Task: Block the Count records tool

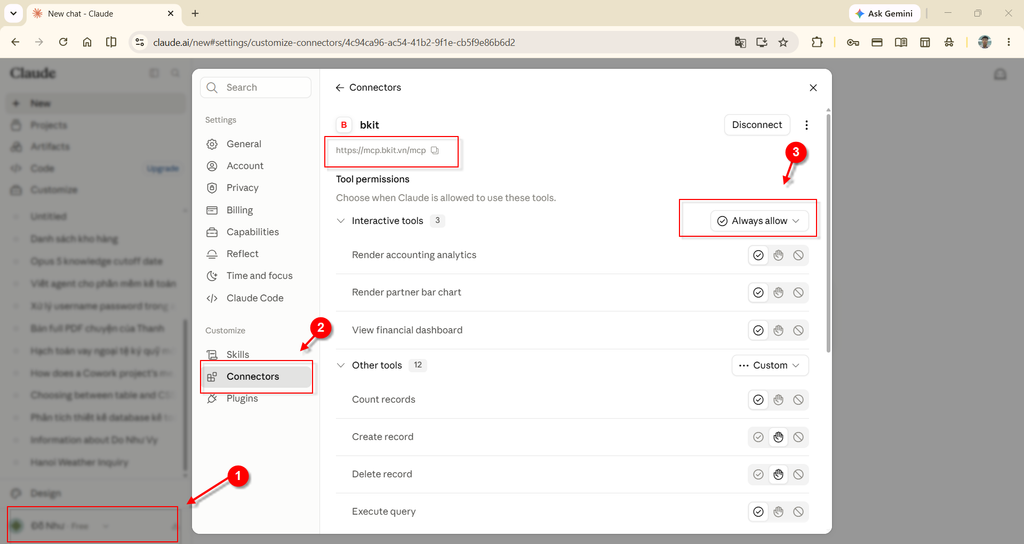Action: [x=799, y=400]
